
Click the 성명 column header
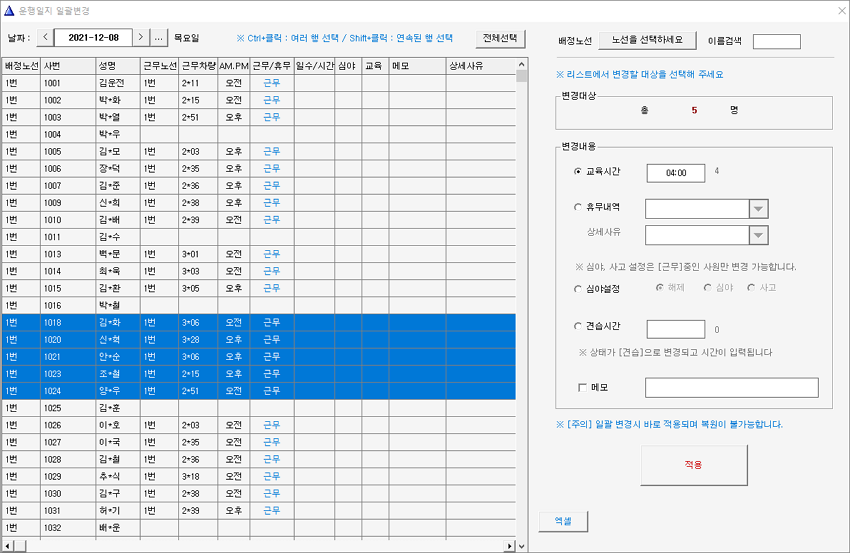coord(118,66)
